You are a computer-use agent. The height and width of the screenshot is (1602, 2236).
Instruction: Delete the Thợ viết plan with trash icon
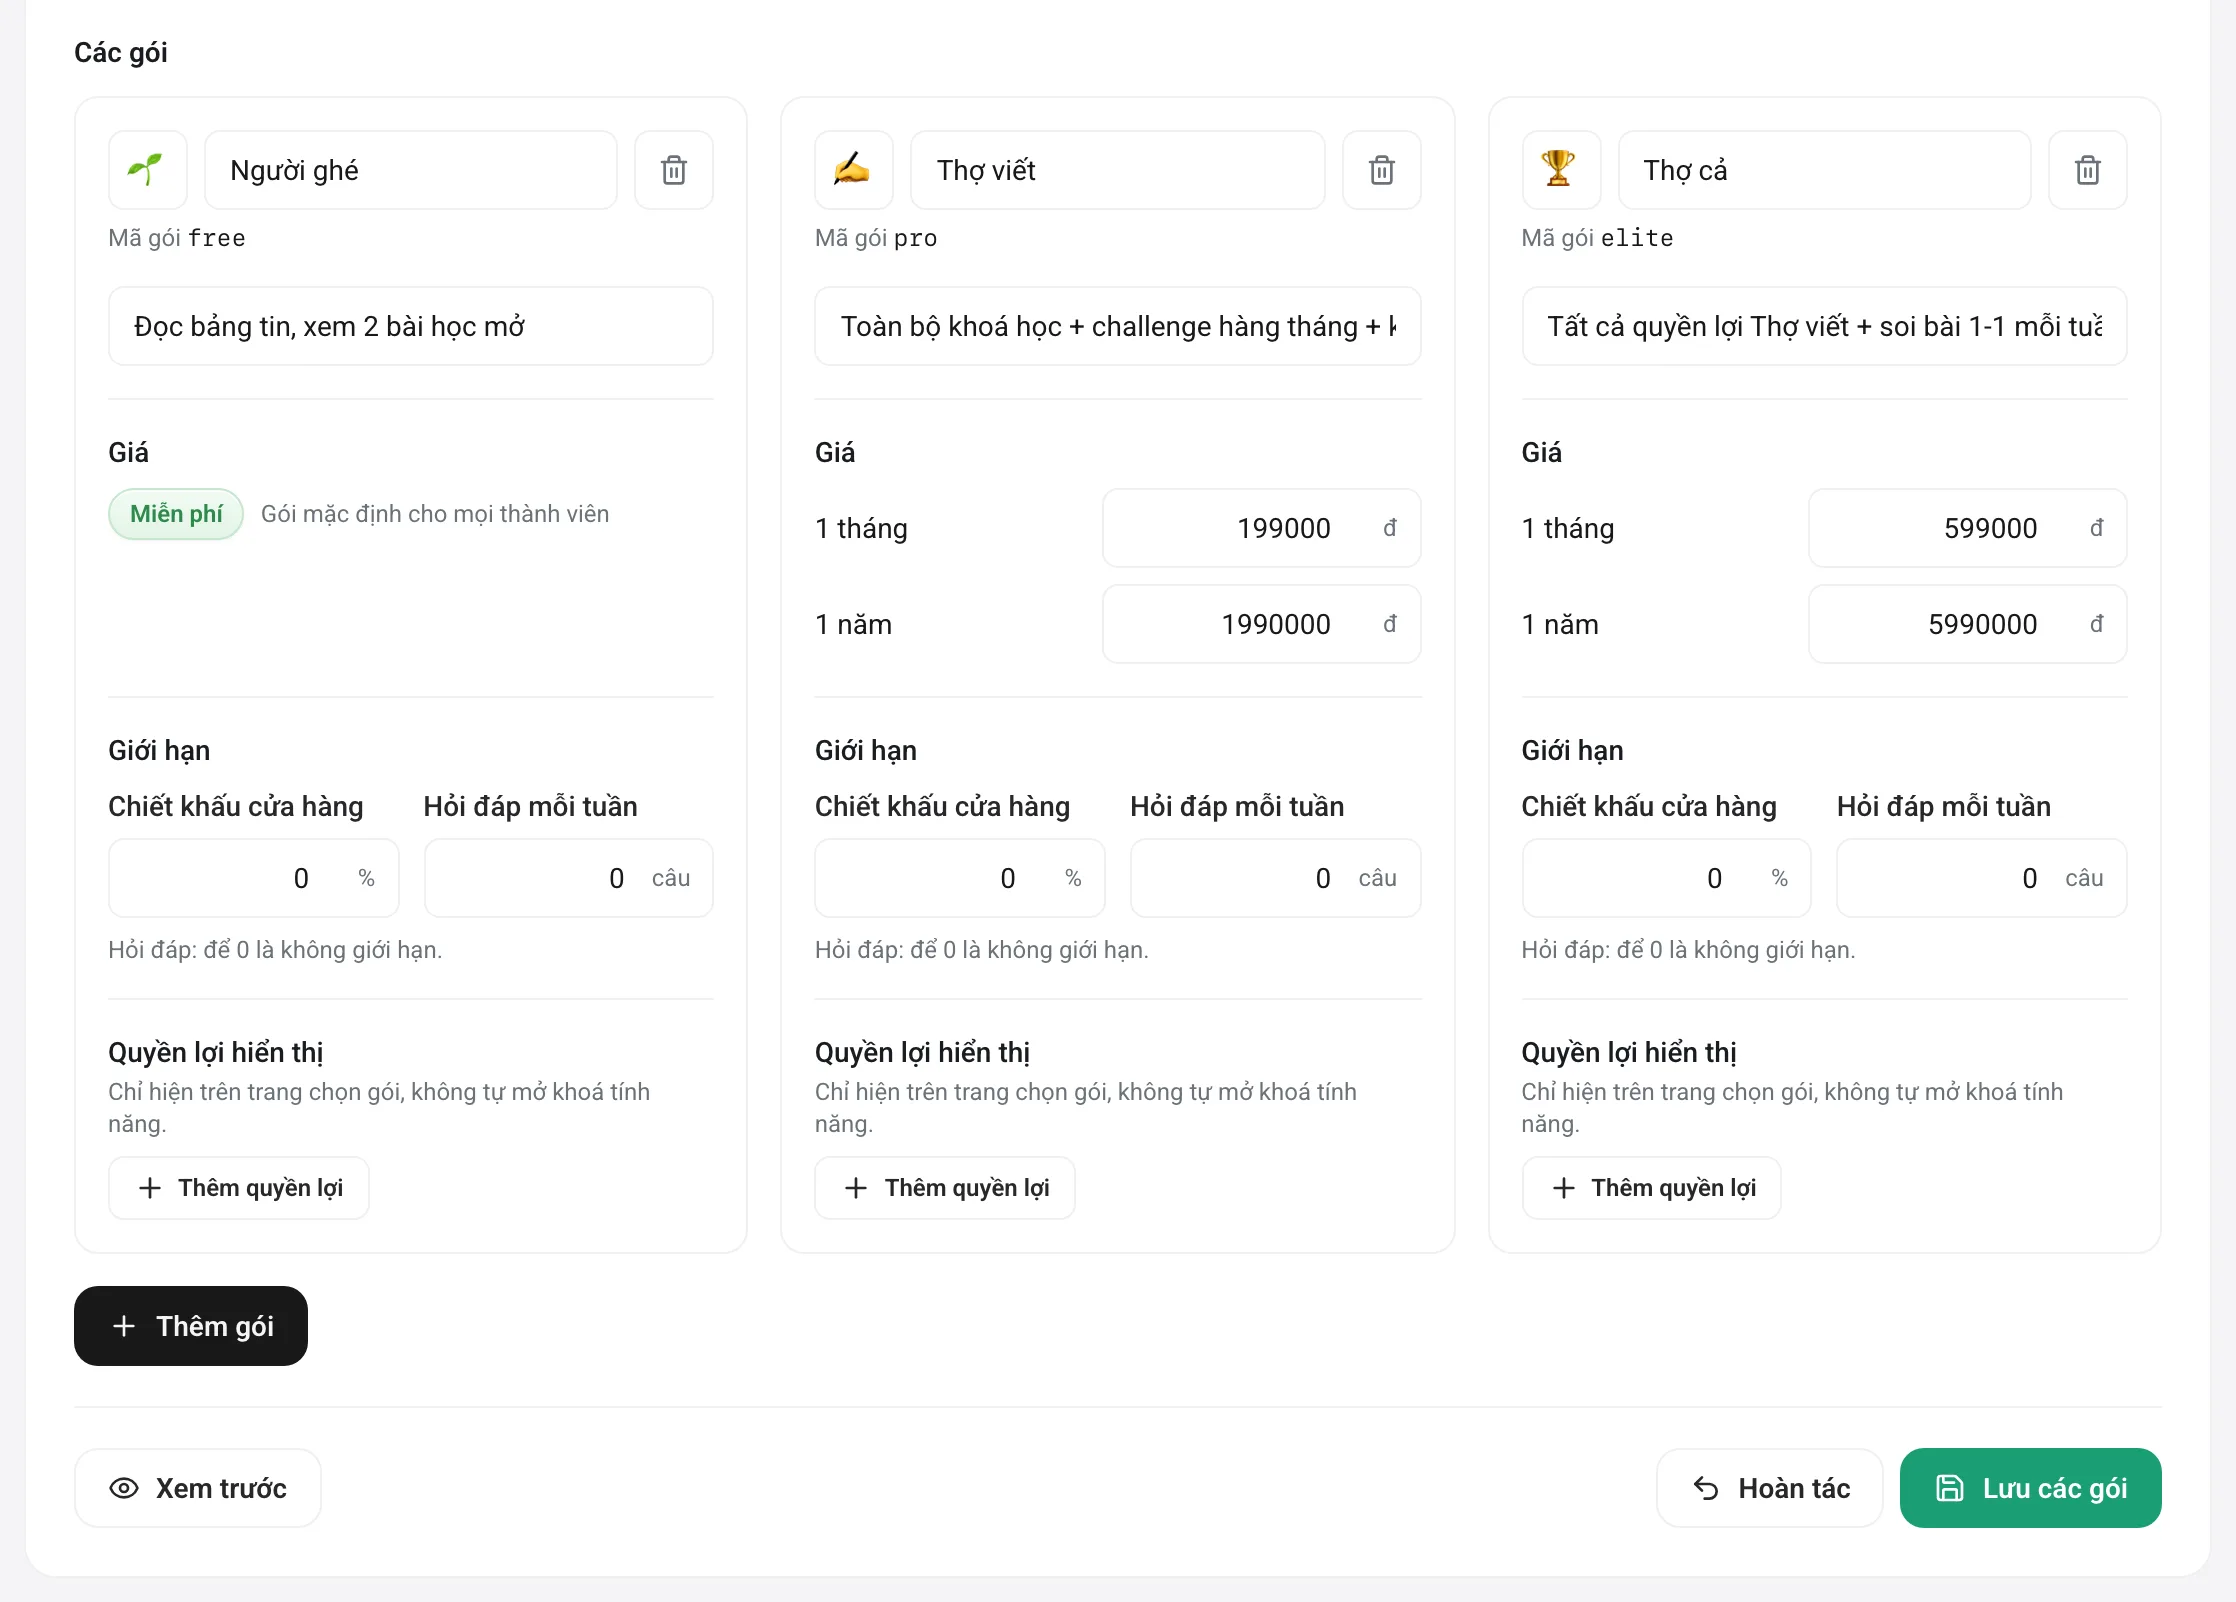pyautogui.click(x=1381, y=170)
